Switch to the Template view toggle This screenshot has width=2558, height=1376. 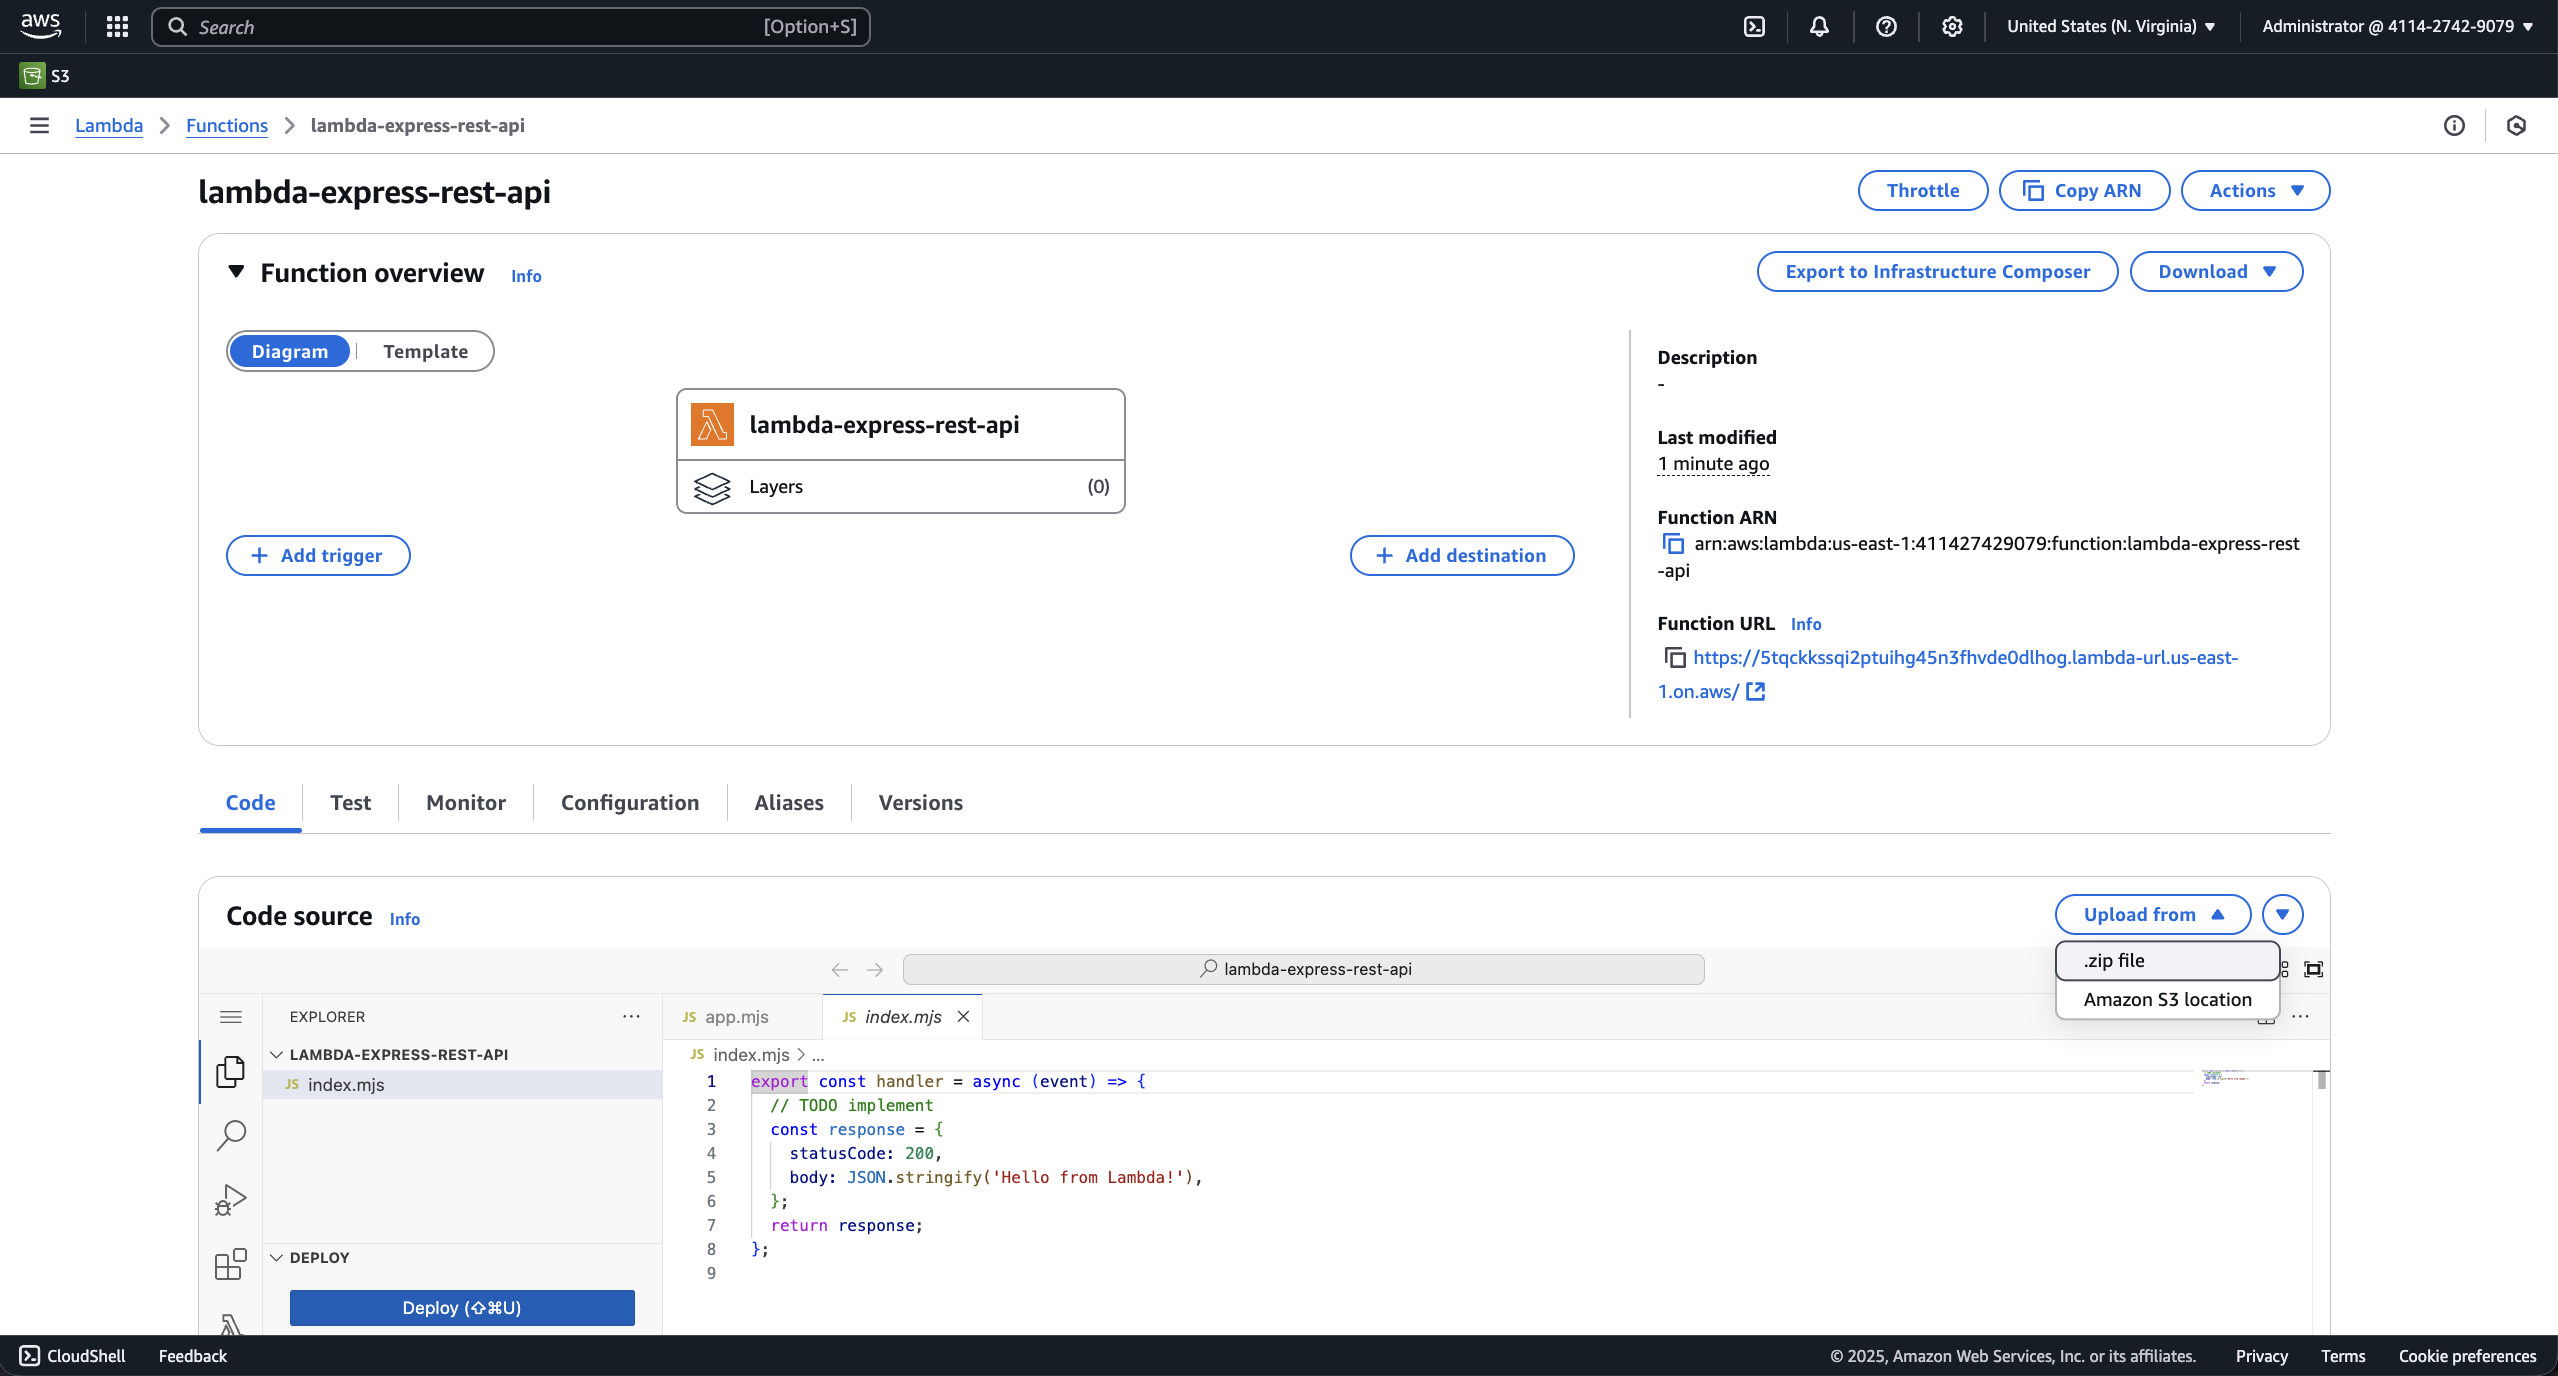click(425, 351)
